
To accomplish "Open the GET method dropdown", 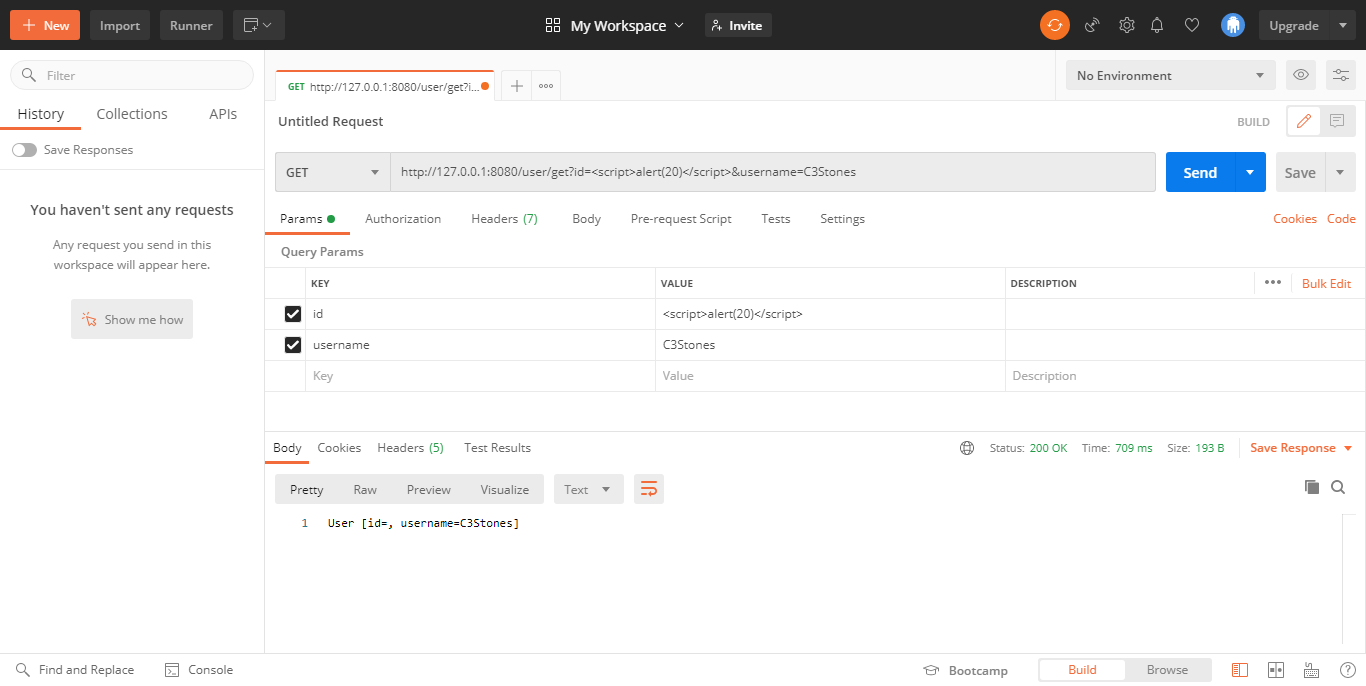I will click(332, 171).
